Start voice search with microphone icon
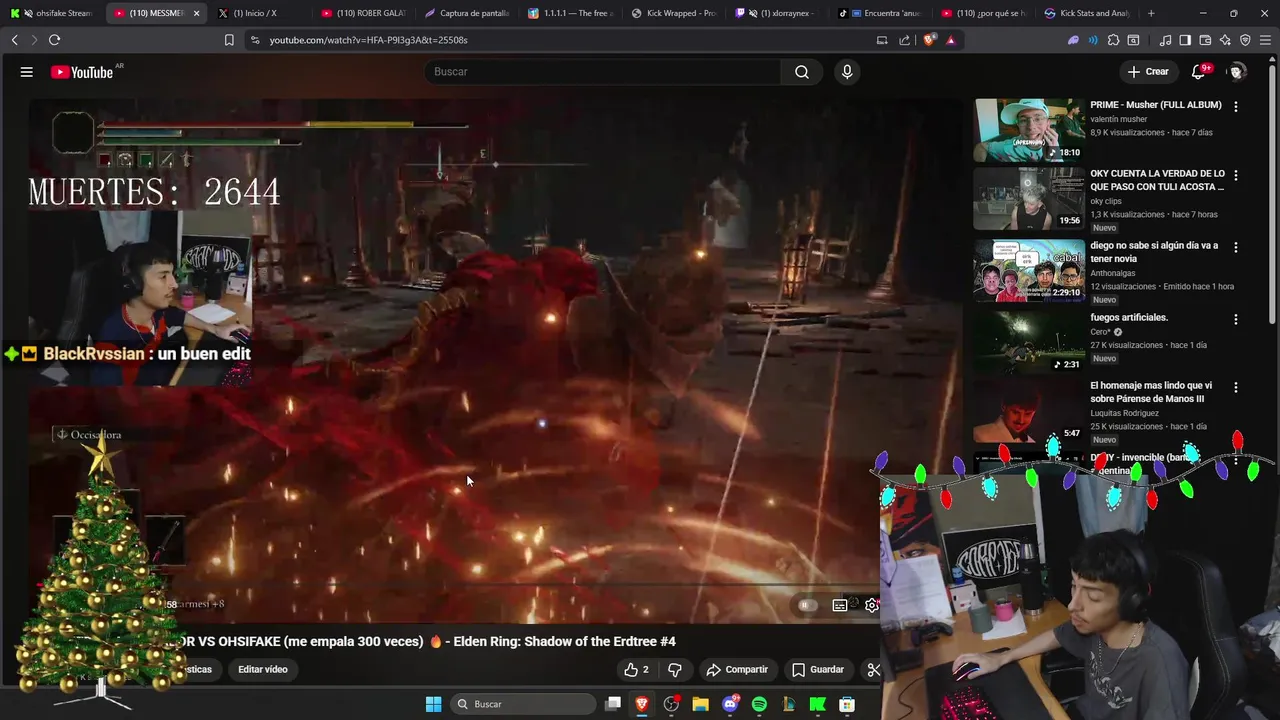 point(847,72)
